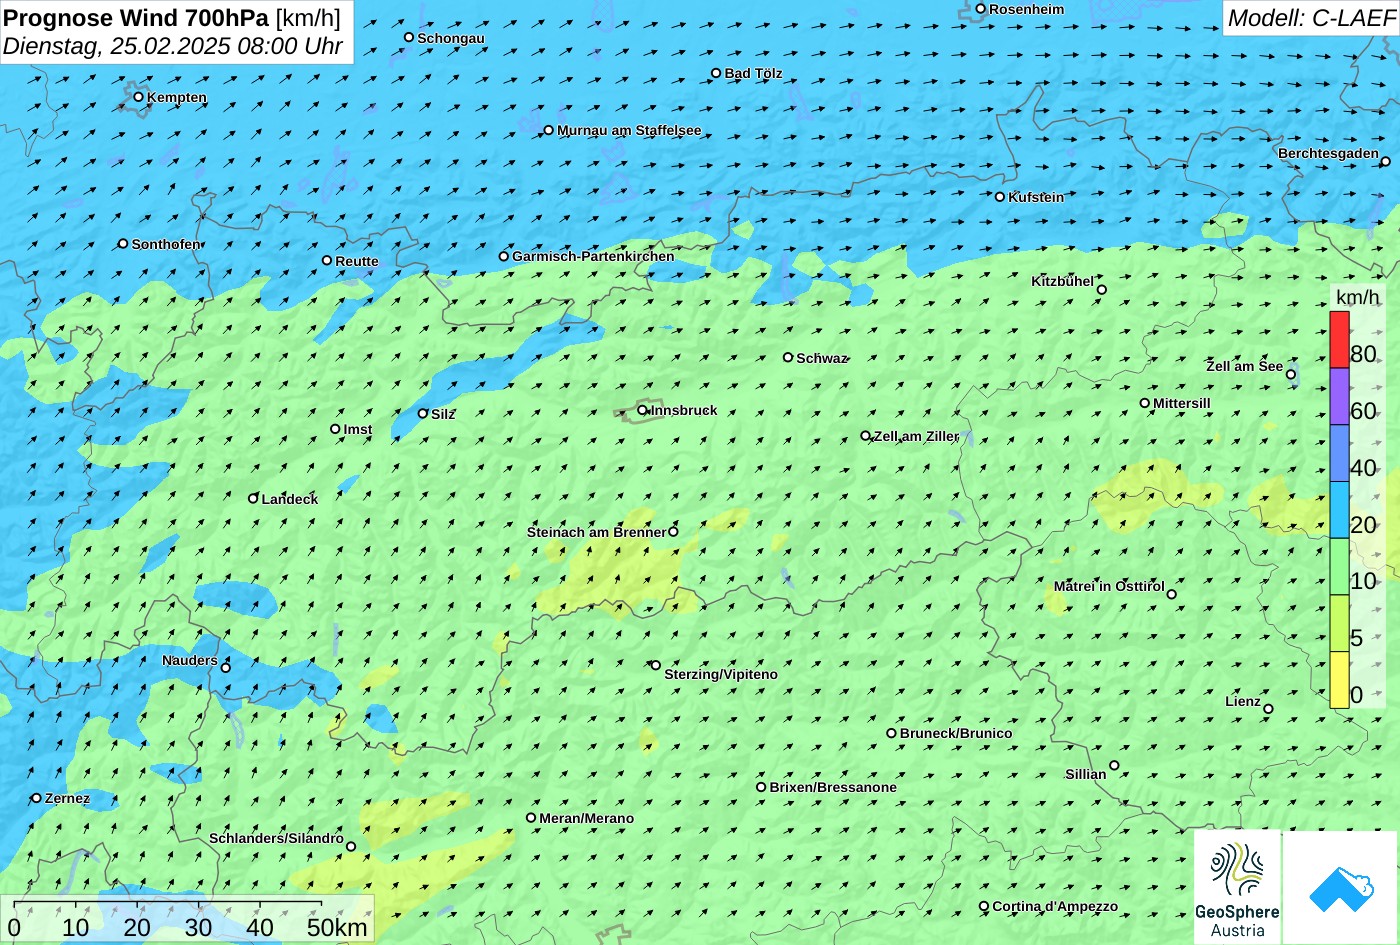Click the light-blue 20 km/h legend swatch

coord(1339,510)
